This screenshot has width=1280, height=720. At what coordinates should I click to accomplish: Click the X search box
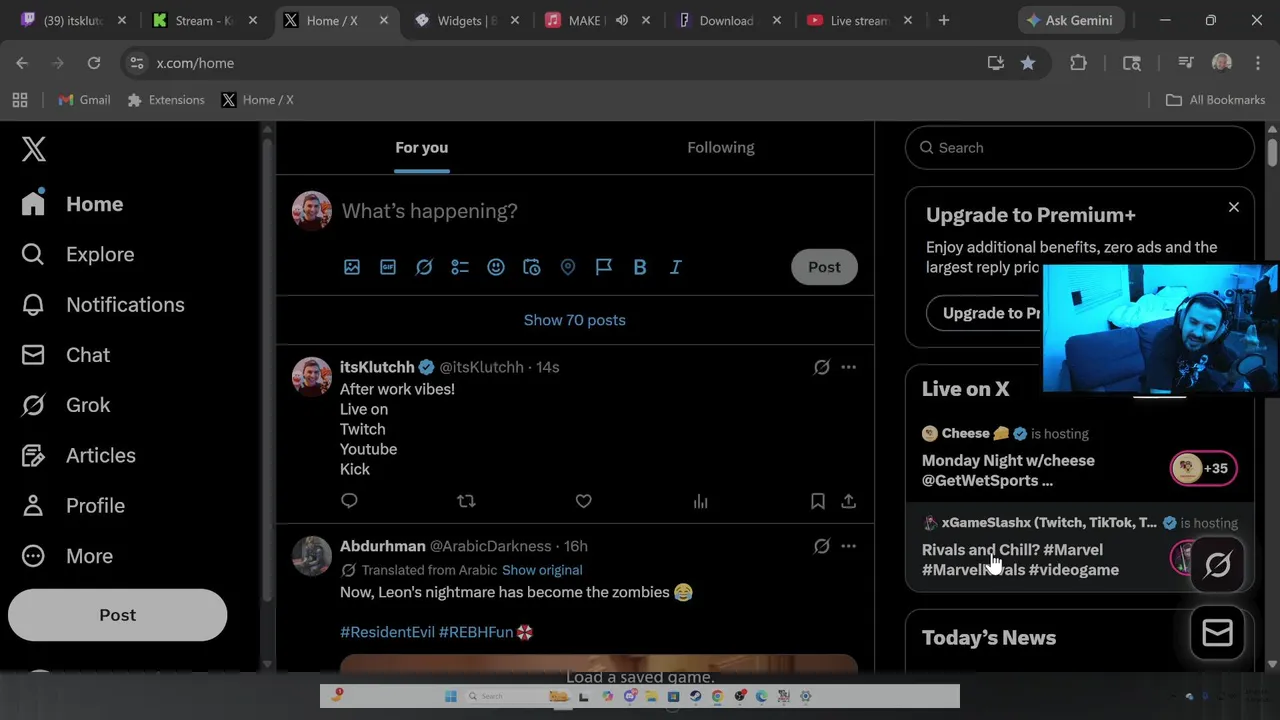click(x=1080, y=148)
